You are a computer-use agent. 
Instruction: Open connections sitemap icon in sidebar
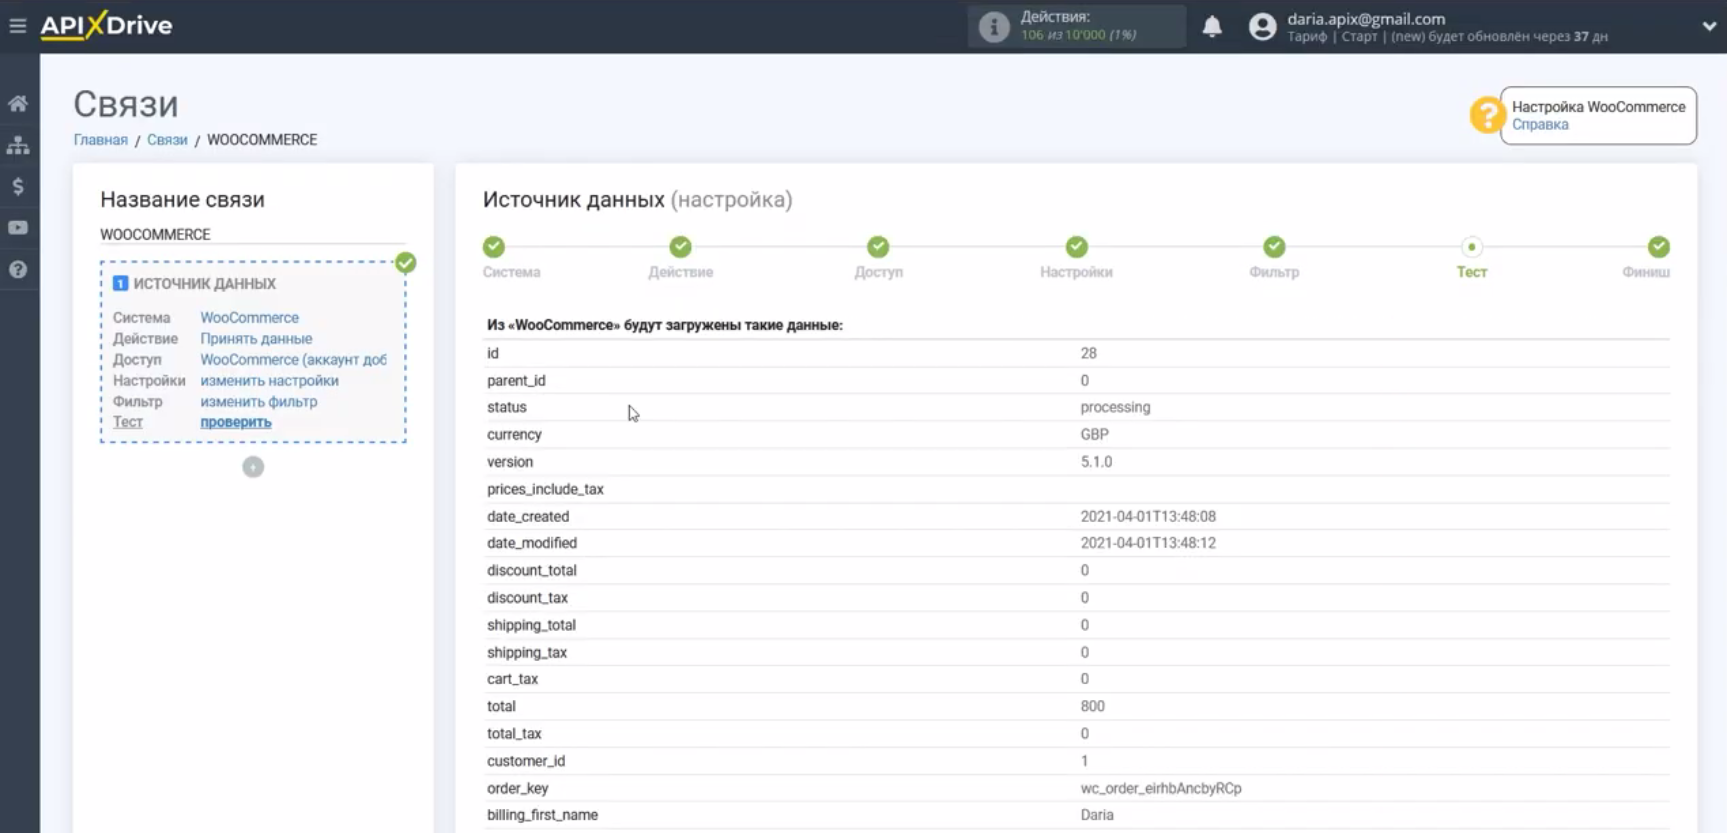pyautogui.click(x=18, y=145)
